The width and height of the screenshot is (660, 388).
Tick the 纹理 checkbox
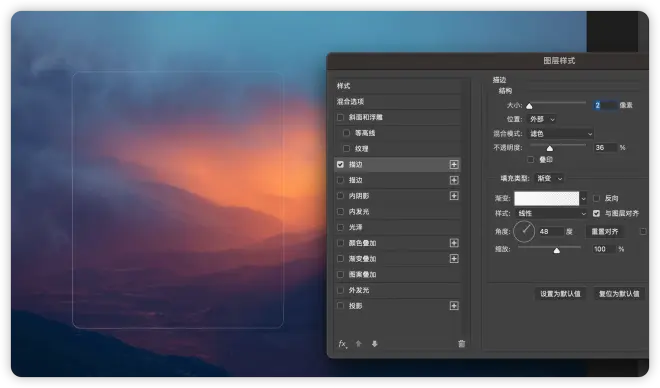point(346,149)
